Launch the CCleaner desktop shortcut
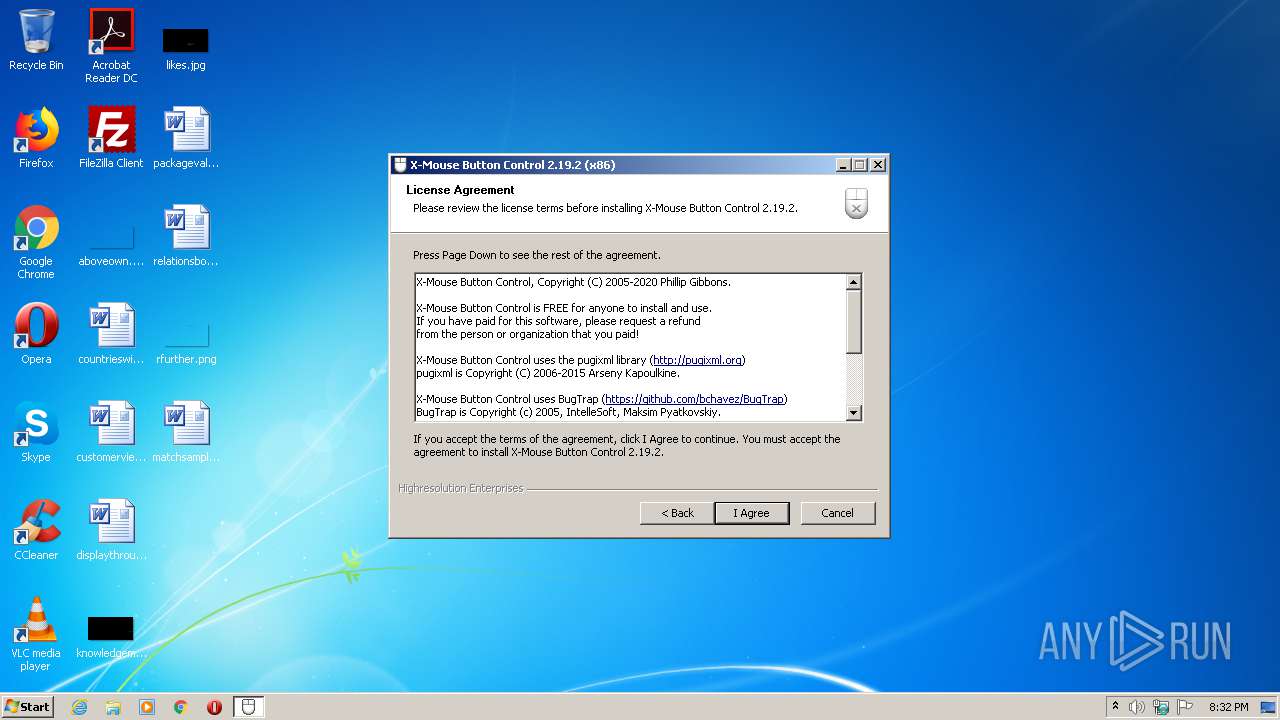1280x720 pixels. pyautogui.click(x=36, y=530)
